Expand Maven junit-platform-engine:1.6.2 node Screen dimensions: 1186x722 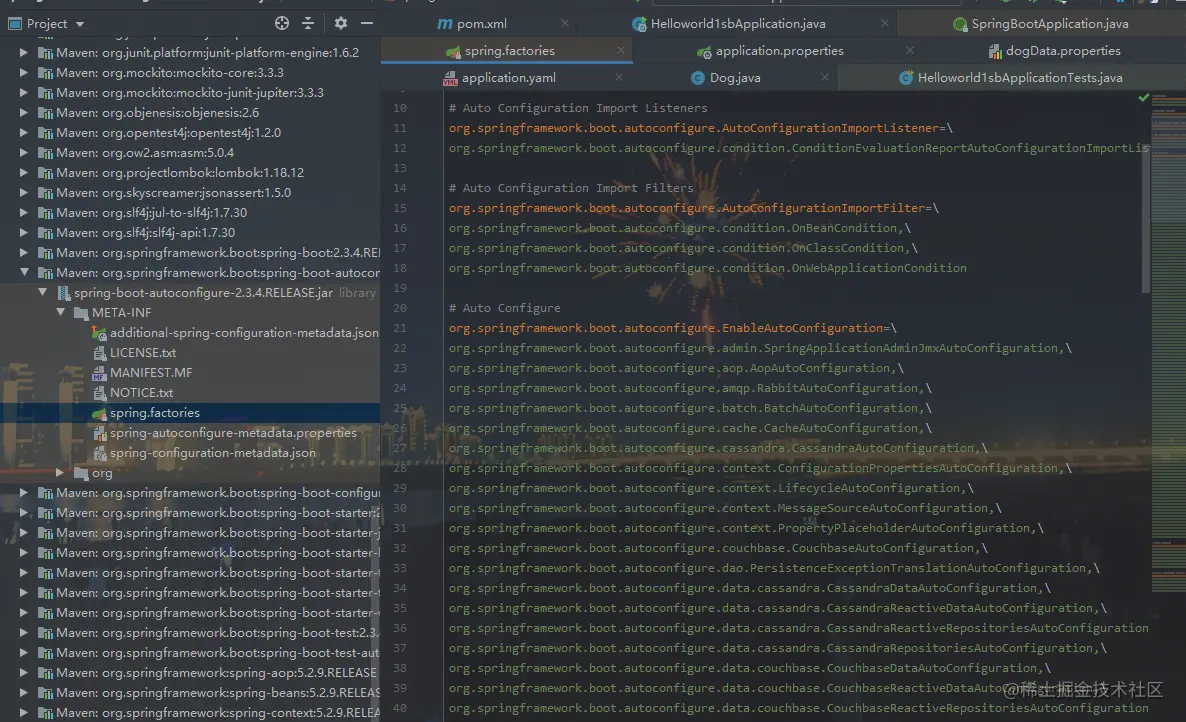point(23,52)
